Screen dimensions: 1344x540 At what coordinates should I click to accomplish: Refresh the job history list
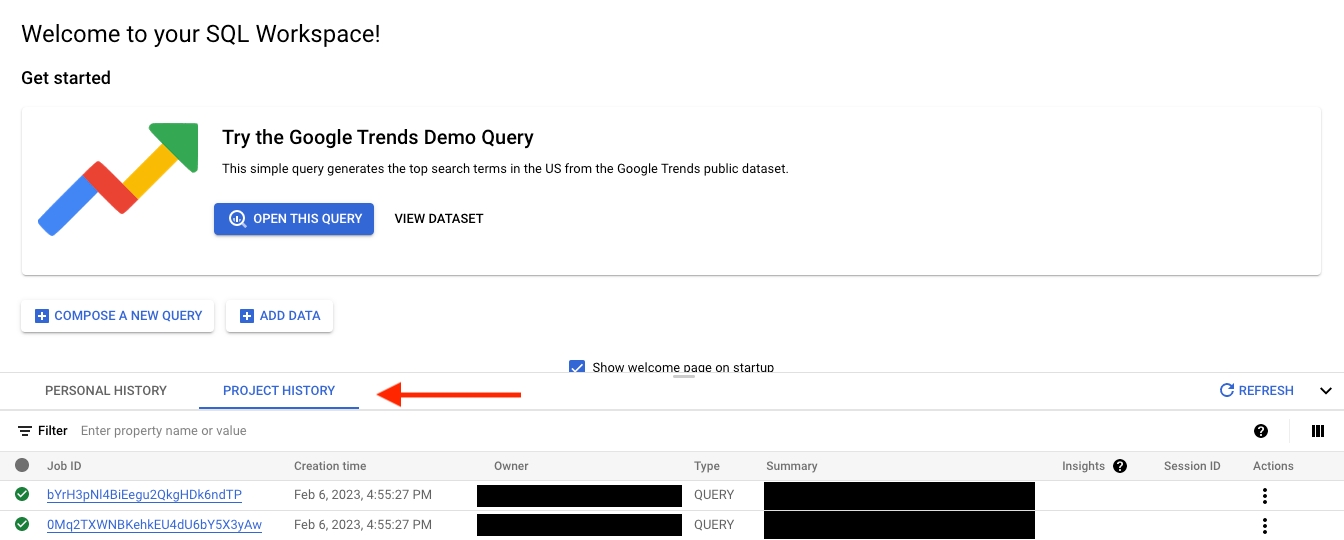click(1257, 391)
